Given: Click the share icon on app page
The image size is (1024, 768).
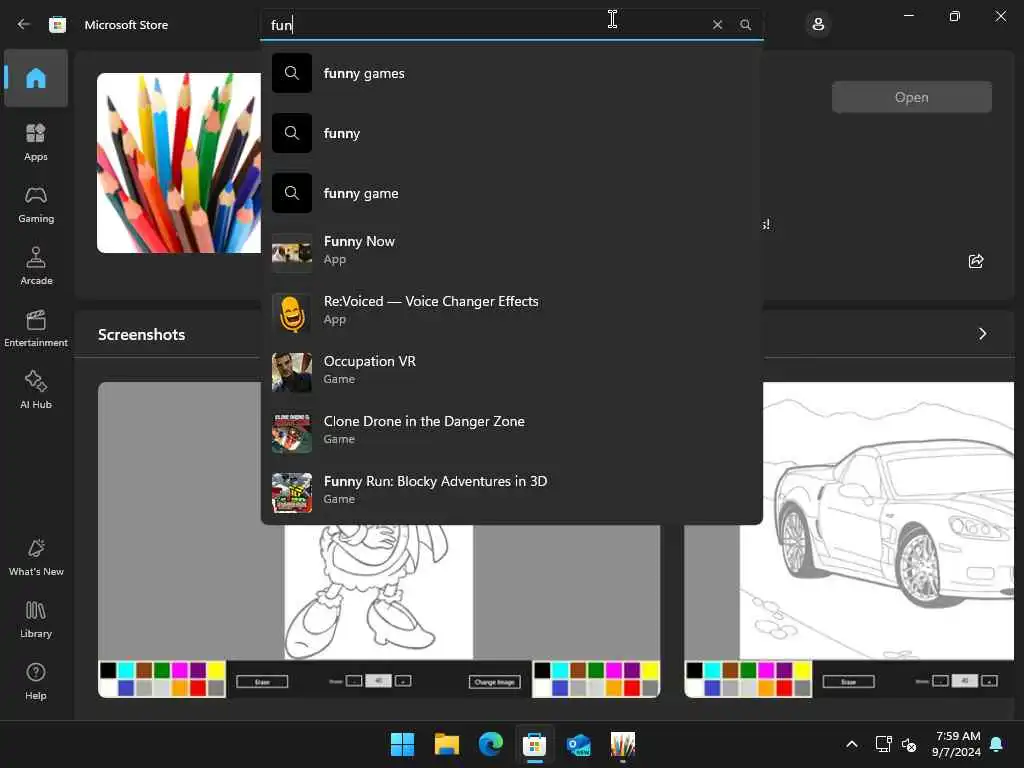Looking at the screenshot, I should pyautogui.click(x=976, y=261).
